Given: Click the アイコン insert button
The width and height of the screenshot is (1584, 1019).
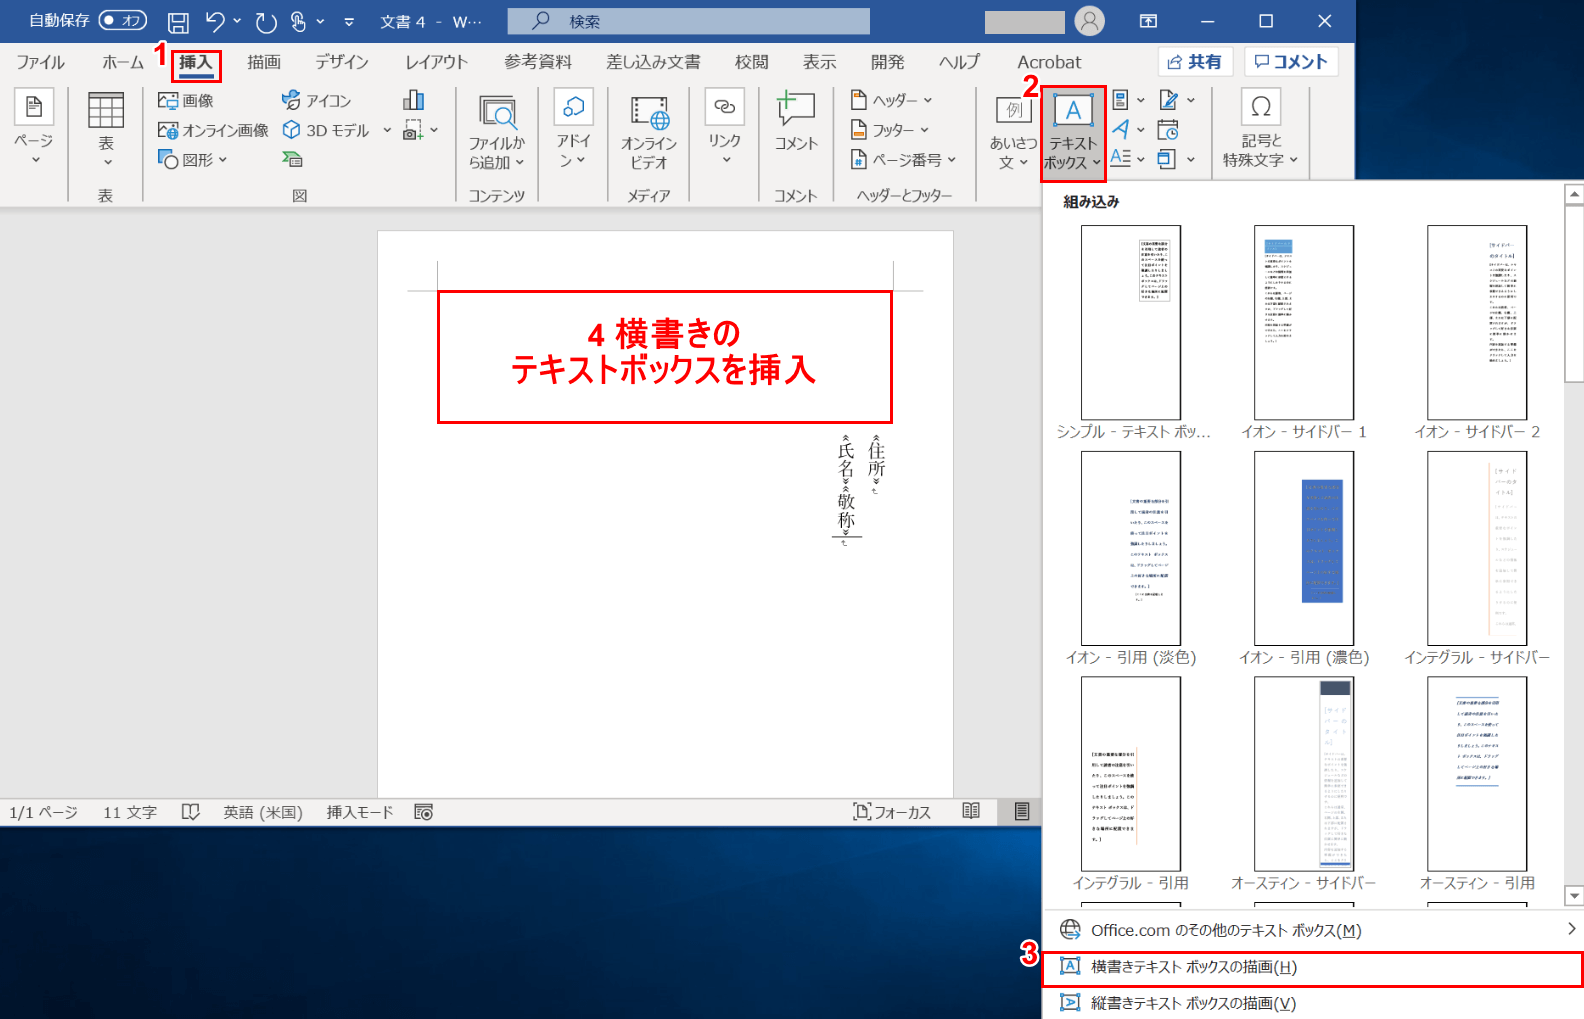Looking at the screenshot, I should [317, 101].
